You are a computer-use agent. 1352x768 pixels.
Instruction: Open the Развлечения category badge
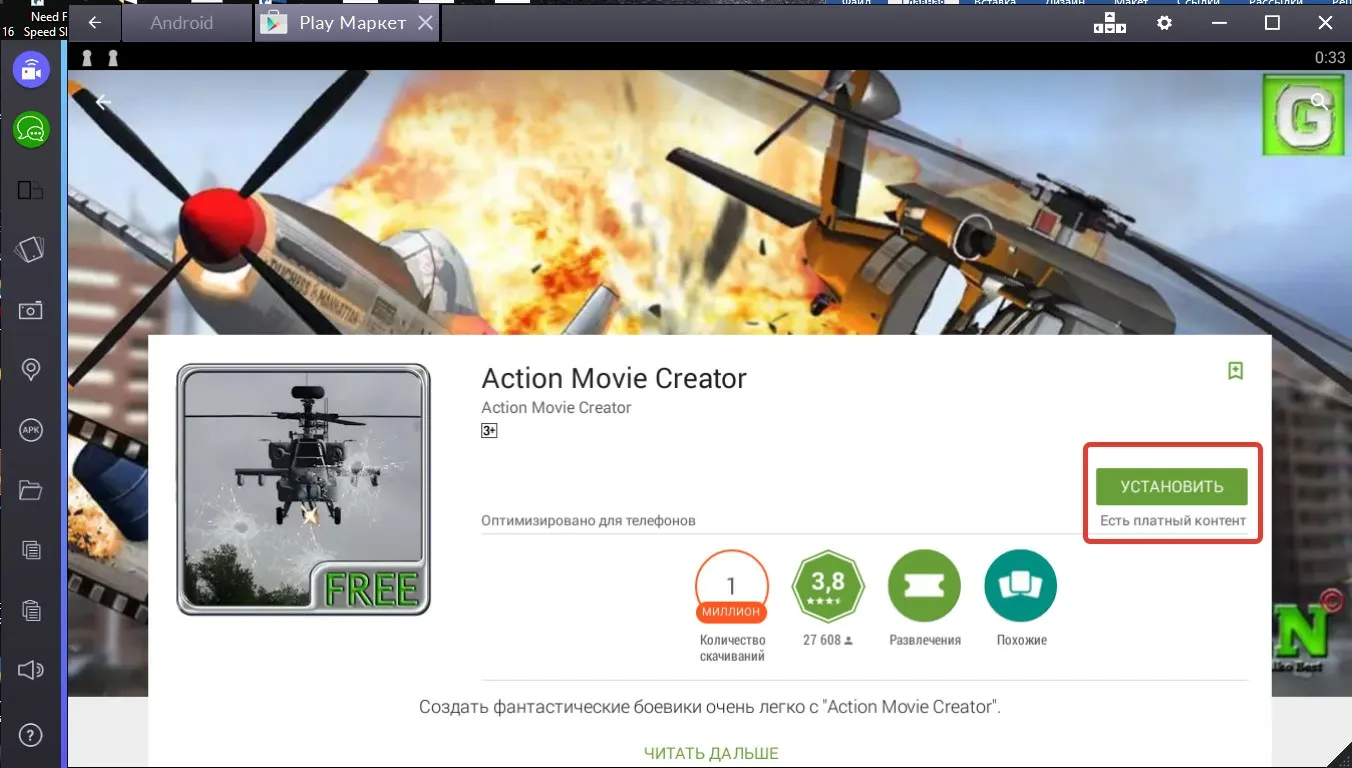[x=924, y=587]
